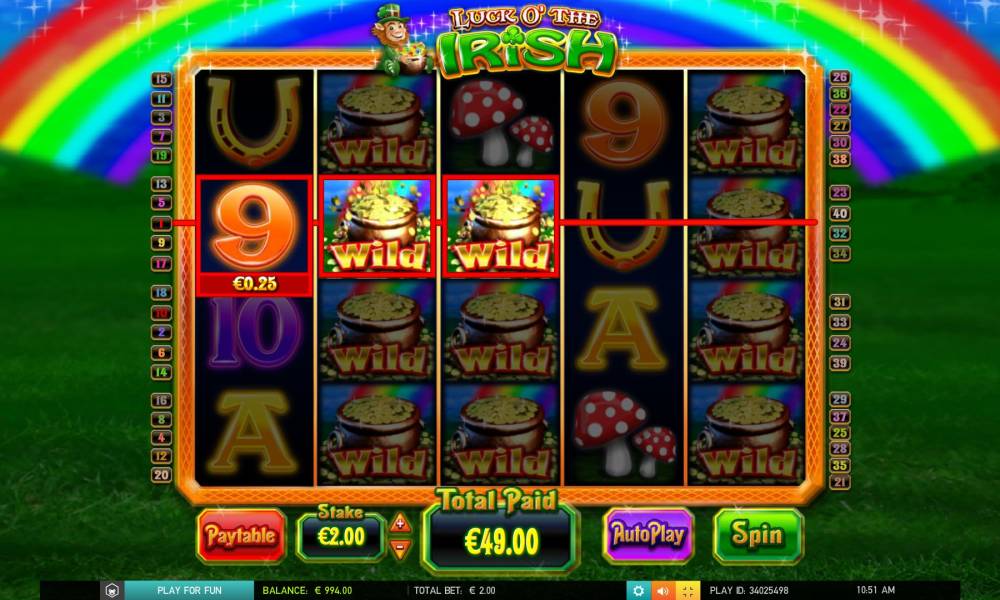The image size is (1000, 600).
Task: Select payline number 26 indicator
Action: tap(839, 77)
